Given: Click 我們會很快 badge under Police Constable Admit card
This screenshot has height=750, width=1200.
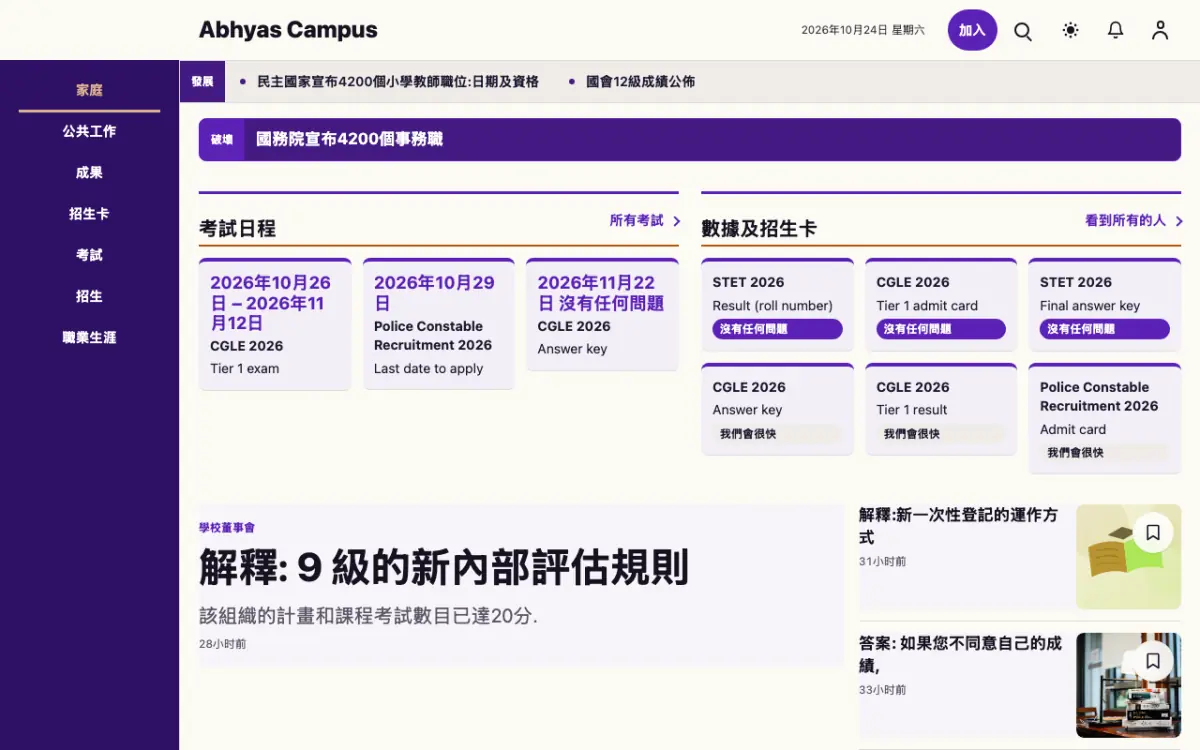Looking at the screenshot, I should point(1104,453).
